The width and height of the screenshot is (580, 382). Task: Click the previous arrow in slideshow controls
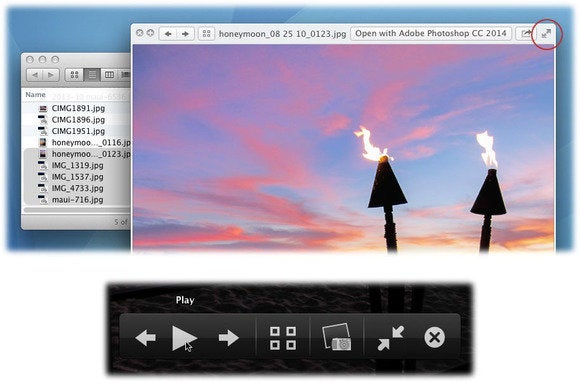point(146,338)
